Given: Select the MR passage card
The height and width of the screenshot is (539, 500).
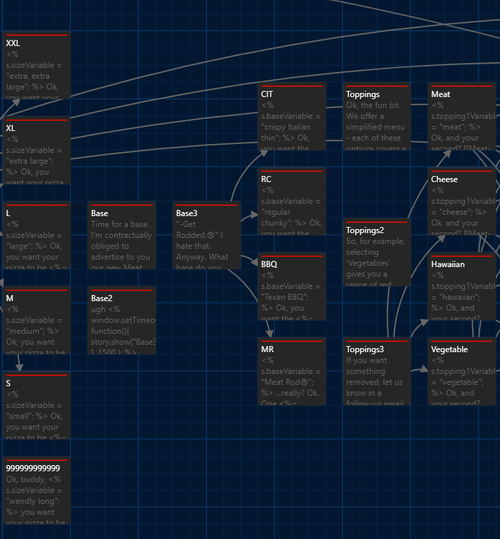Looking at the screenshot, I should point(292,371).
